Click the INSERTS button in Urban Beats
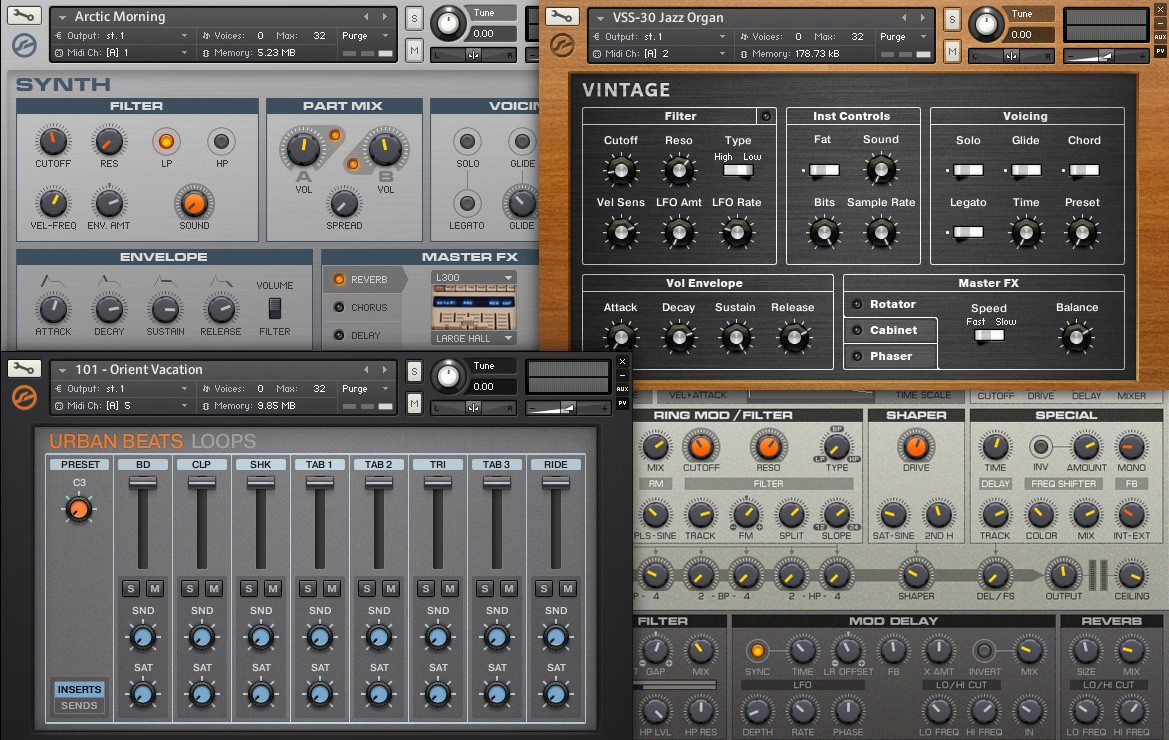The width and height of the screenshot is (1169, 740). pos(79,689)
